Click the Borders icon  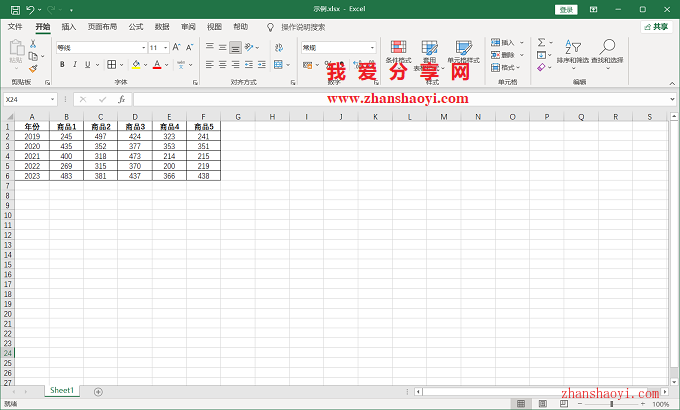click(111, 65)
